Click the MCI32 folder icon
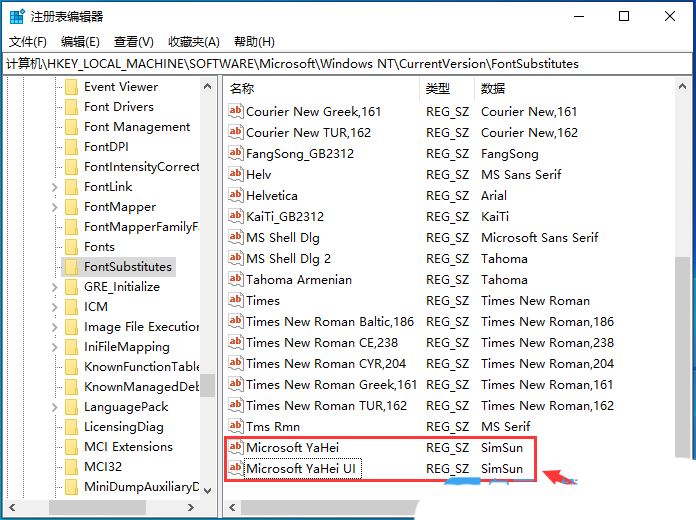Viewport: 696px width, 520px height. pos(71,467)
